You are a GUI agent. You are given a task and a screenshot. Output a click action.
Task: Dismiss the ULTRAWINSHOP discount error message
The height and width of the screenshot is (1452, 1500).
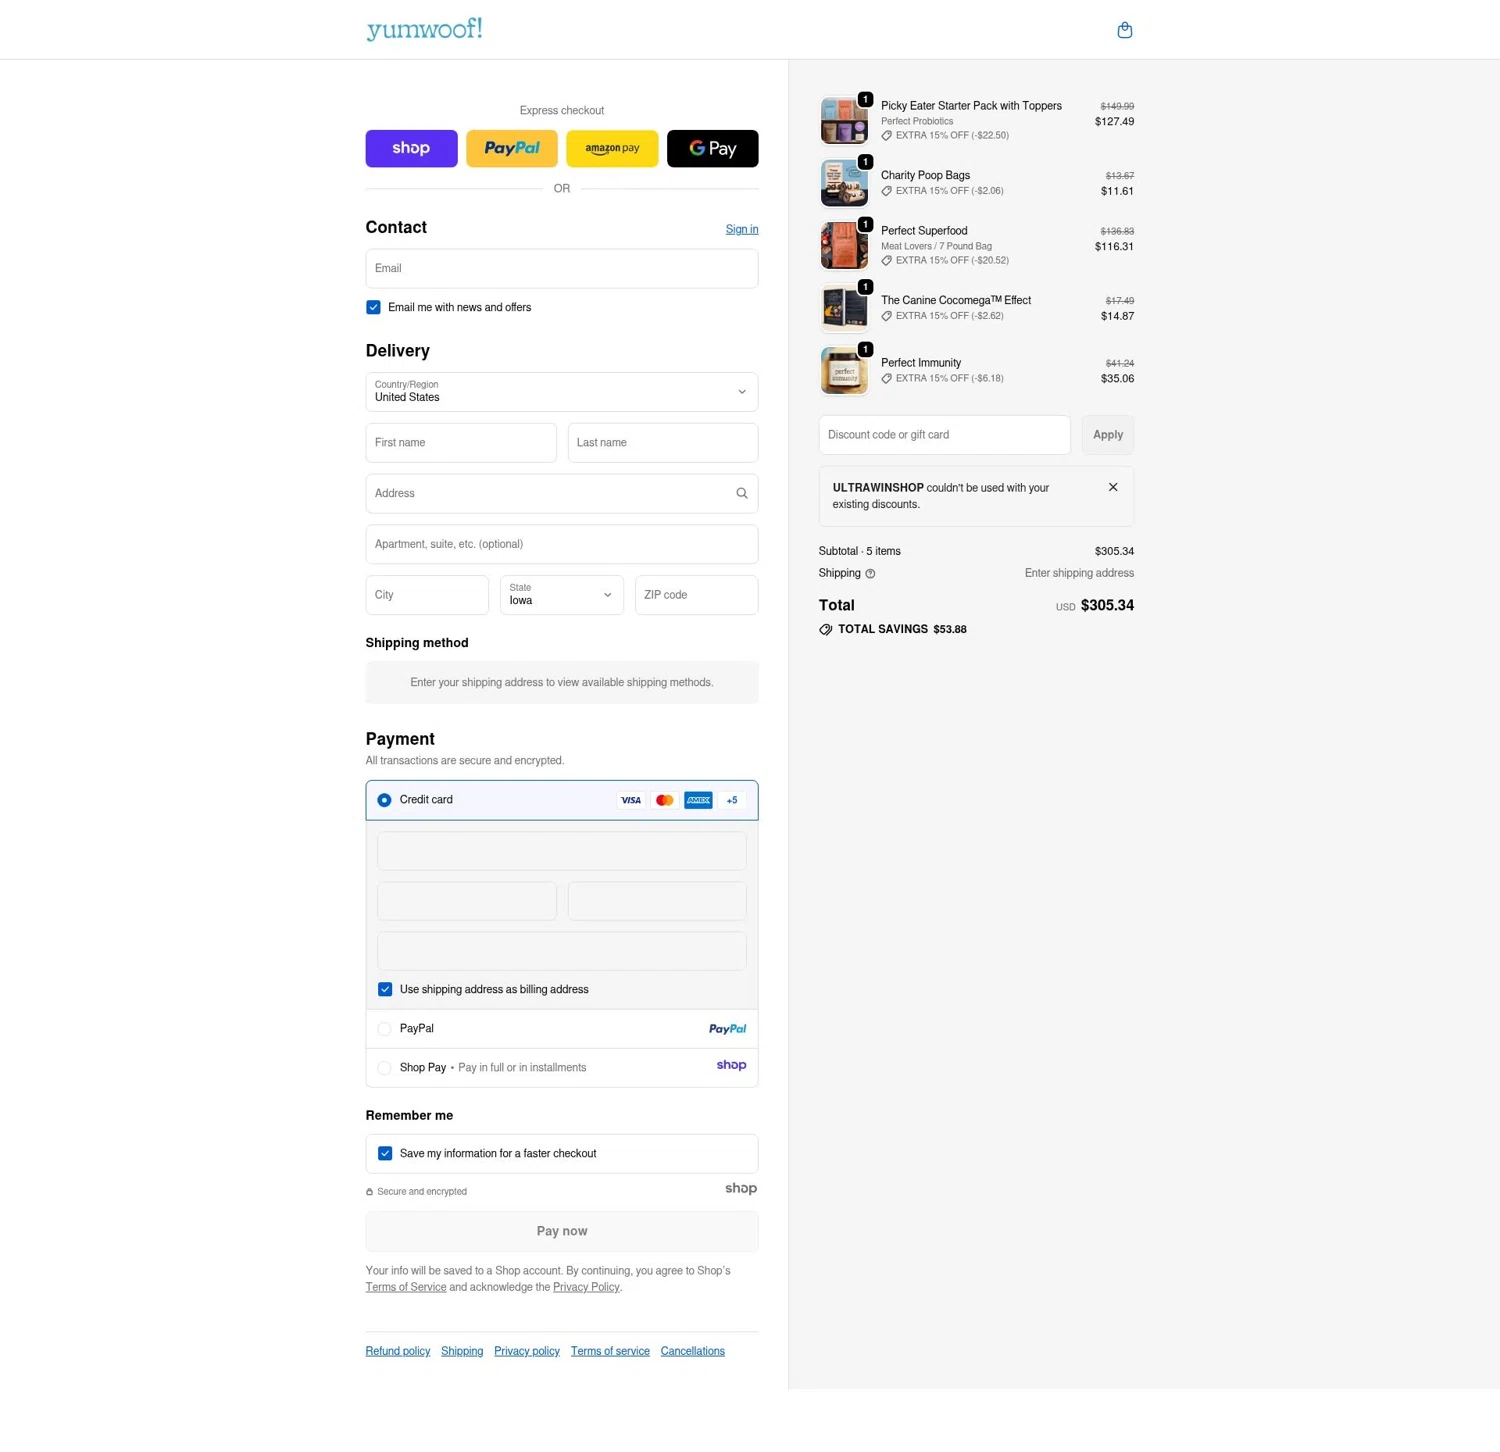point(1113,487)
